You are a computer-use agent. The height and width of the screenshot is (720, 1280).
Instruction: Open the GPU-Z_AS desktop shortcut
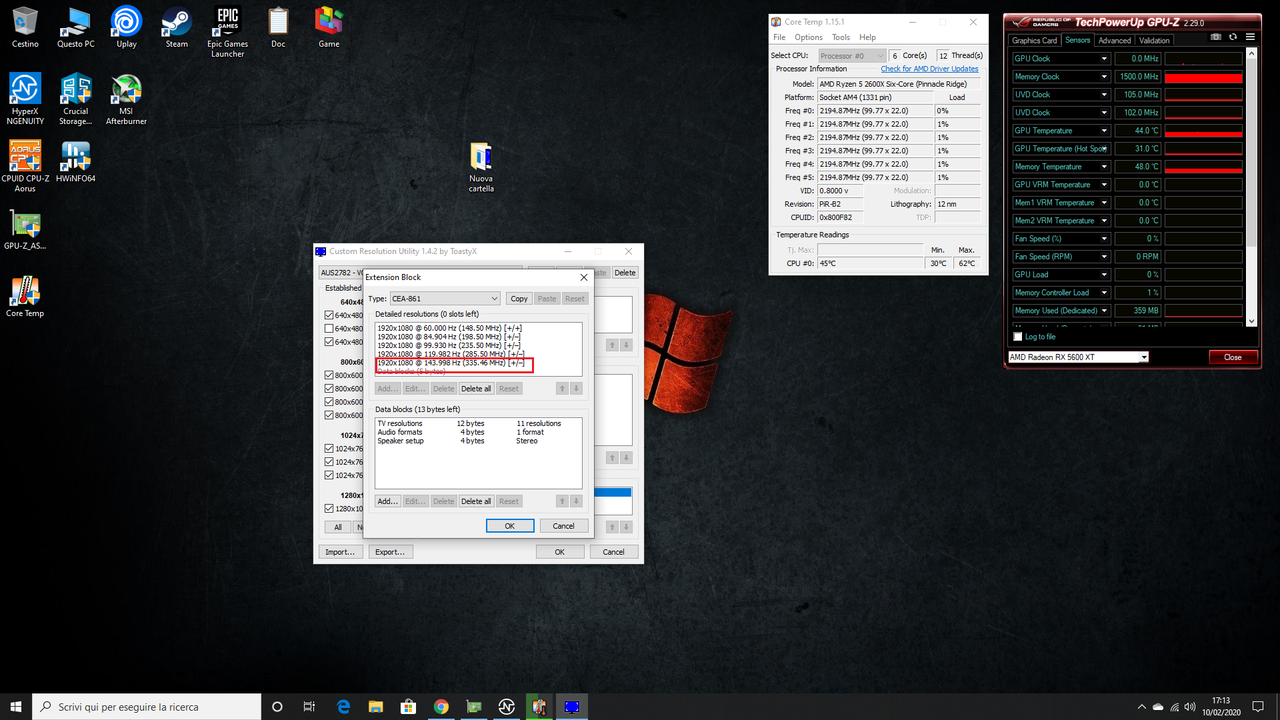coord(25,230)
